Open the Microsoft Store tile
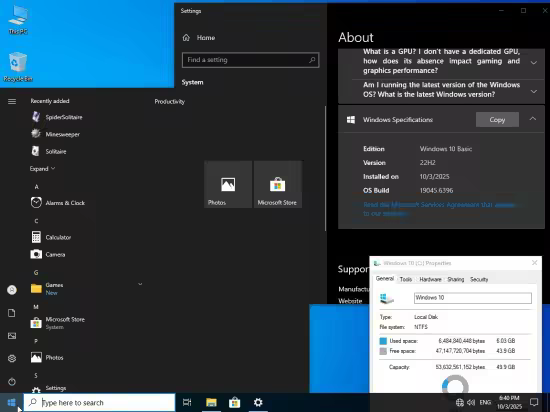 click(278, 184)
